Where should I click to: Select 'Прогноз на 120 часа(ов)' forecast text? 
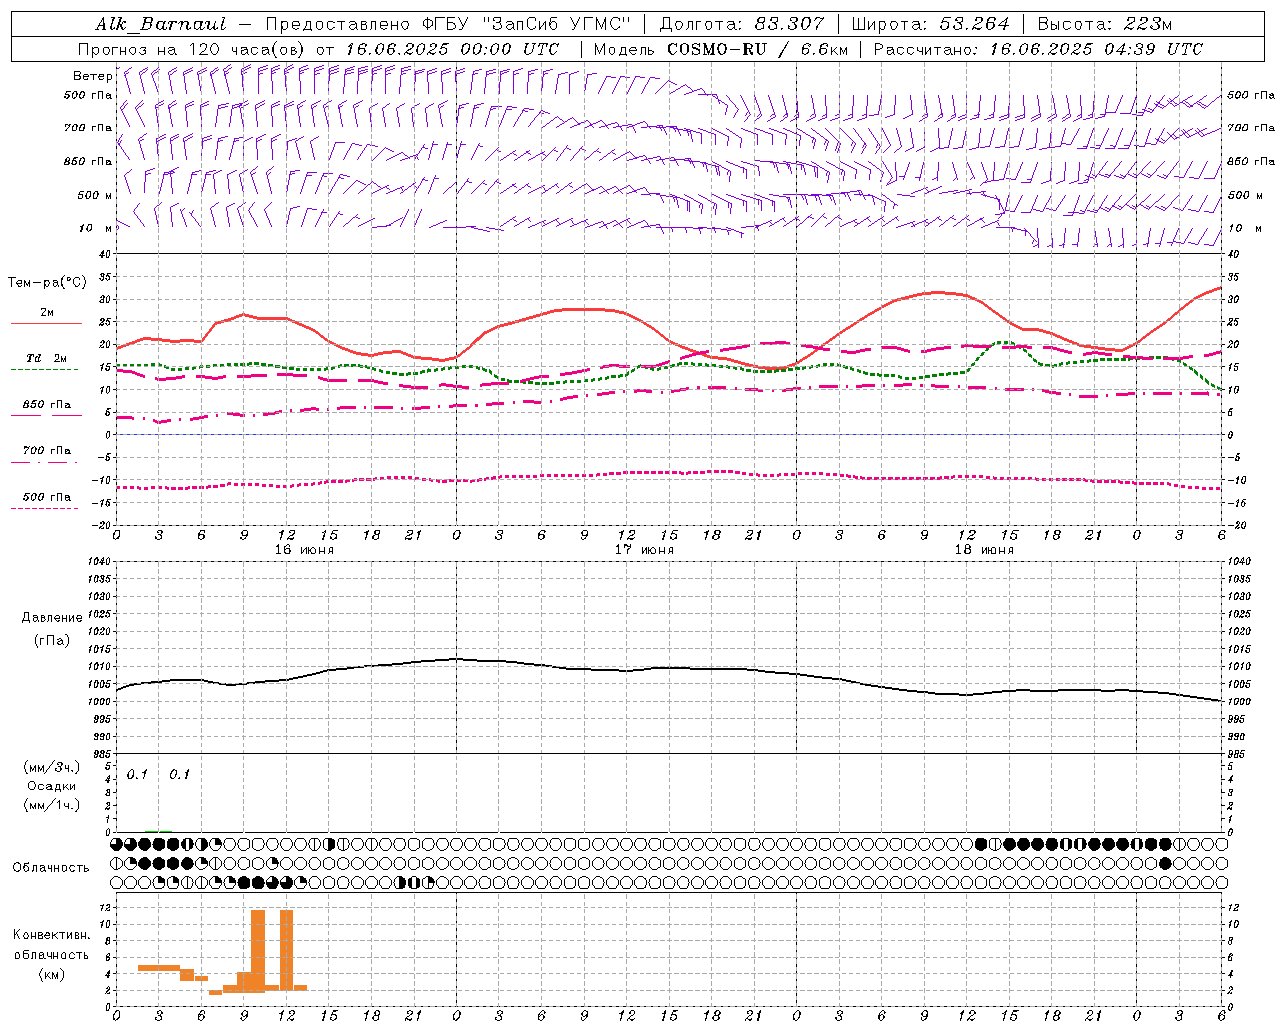point(192,49)
